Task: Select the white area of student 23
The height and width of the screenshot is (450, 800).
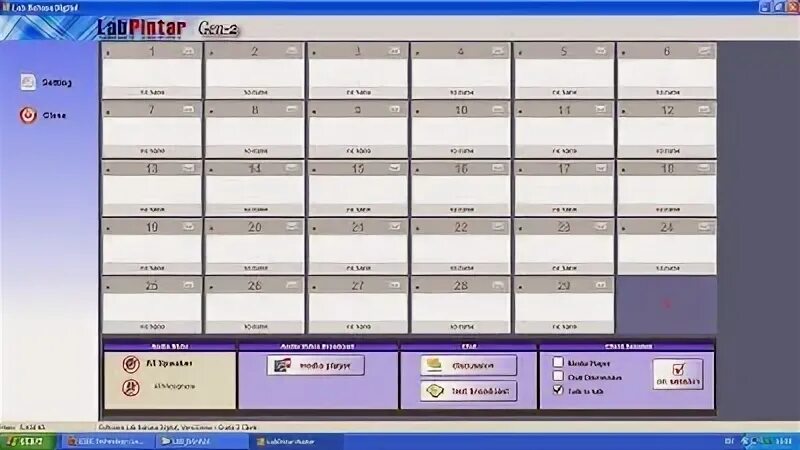Action: (564, 249)
